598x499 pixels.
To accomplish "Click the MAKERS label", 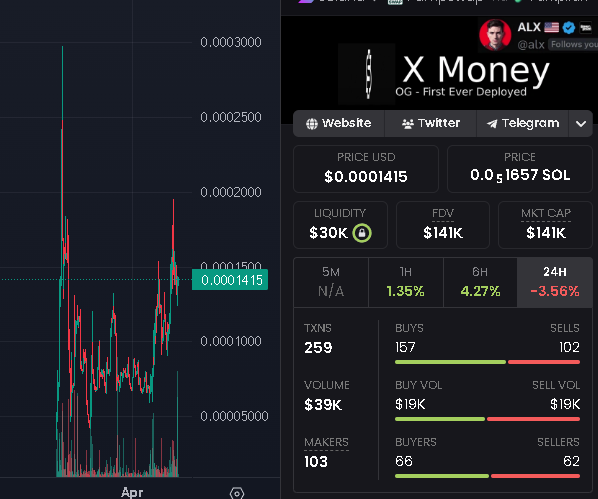I will point(326,443).
